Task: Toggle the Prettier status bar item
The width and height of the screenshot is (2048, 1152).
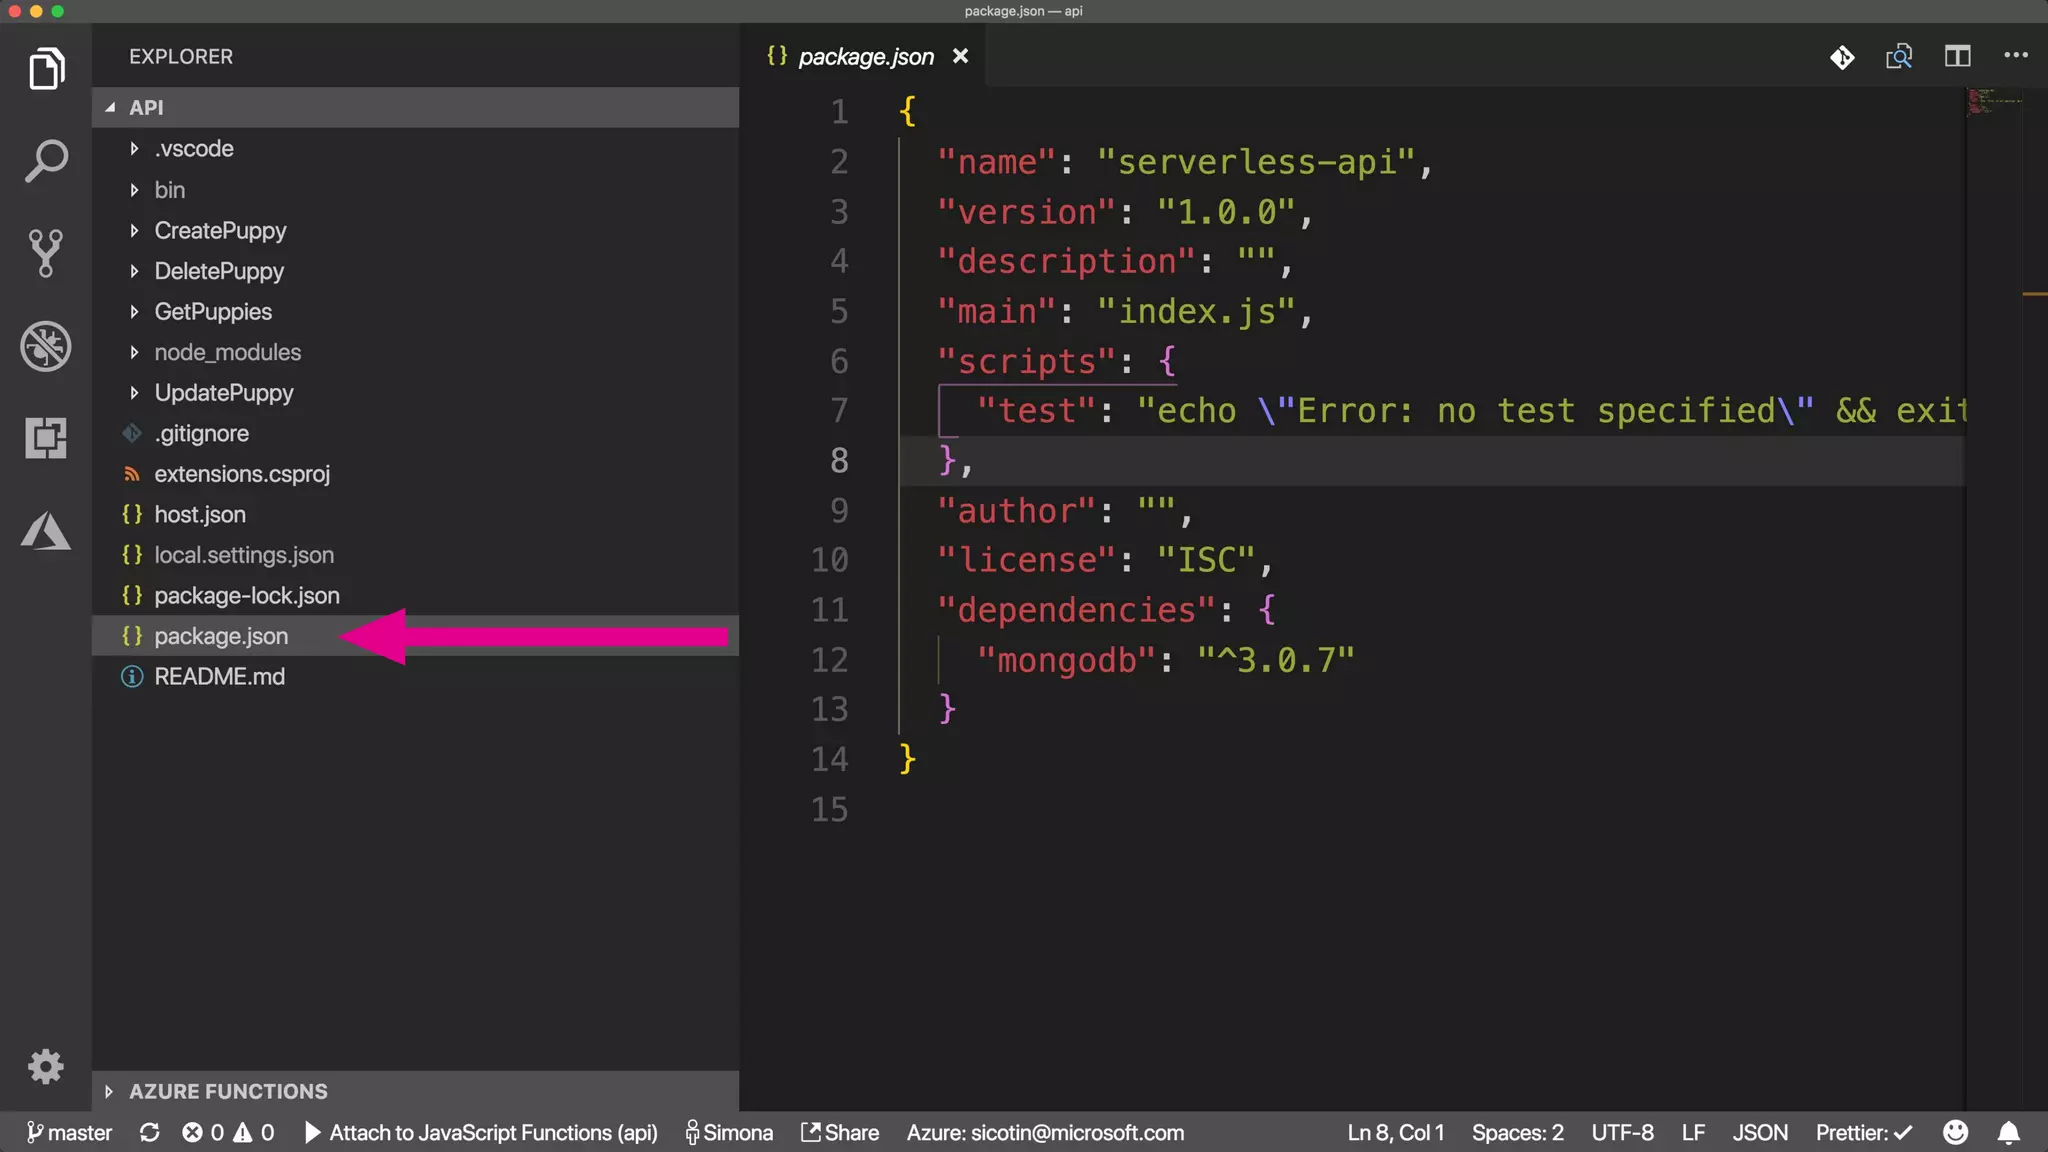Action: [x=1863, y=1132]
